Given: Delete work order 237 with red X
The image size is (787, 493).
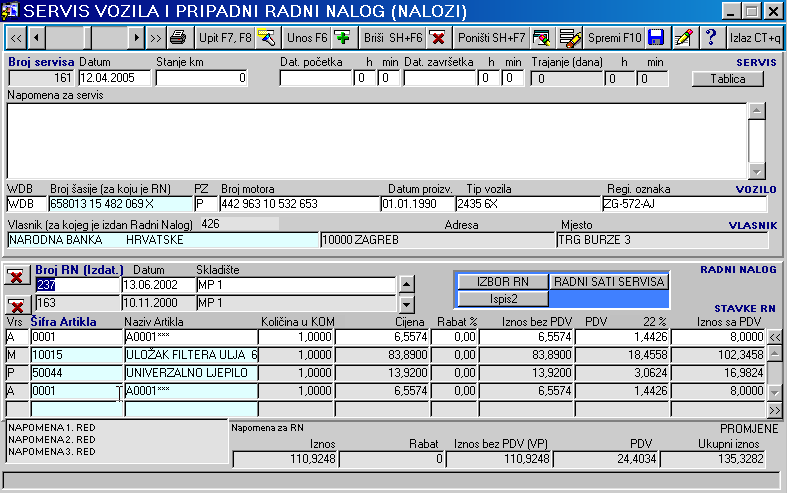Looking at the screenshot, I should coord(17,277).
